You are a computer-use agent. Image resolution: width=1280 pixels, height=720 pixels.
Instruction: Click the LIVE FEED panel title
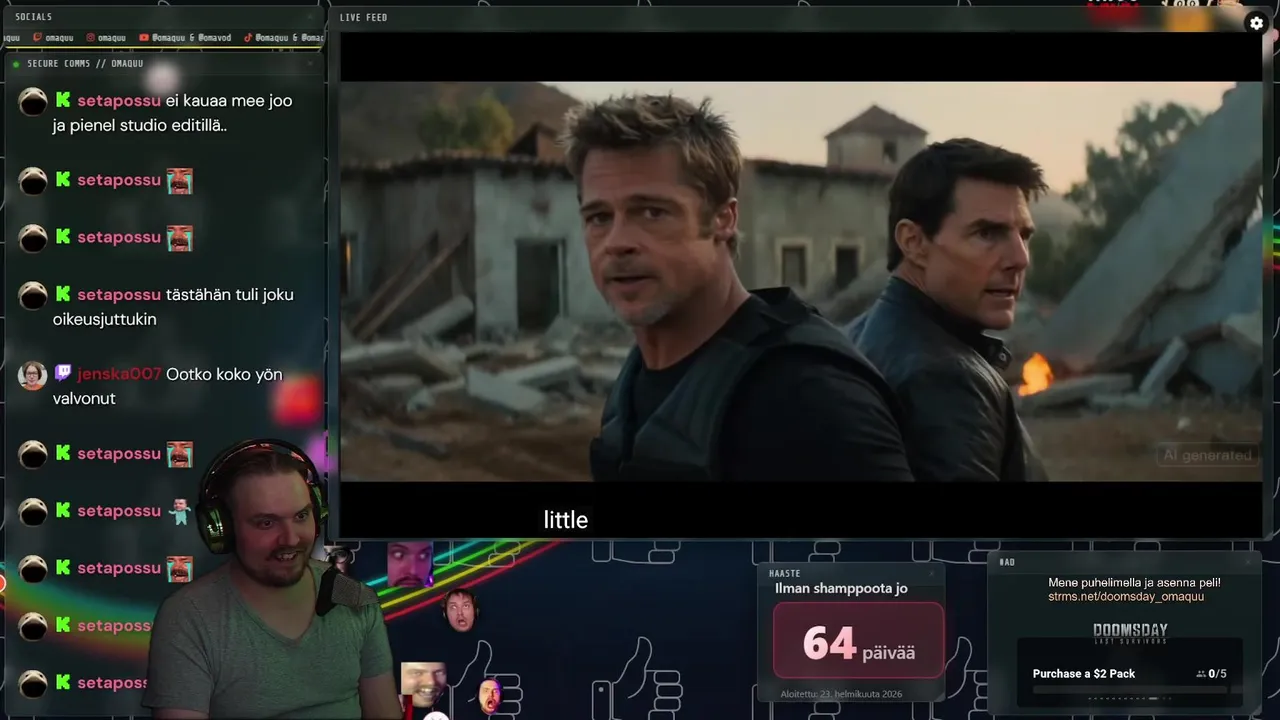tap(363, 17)
